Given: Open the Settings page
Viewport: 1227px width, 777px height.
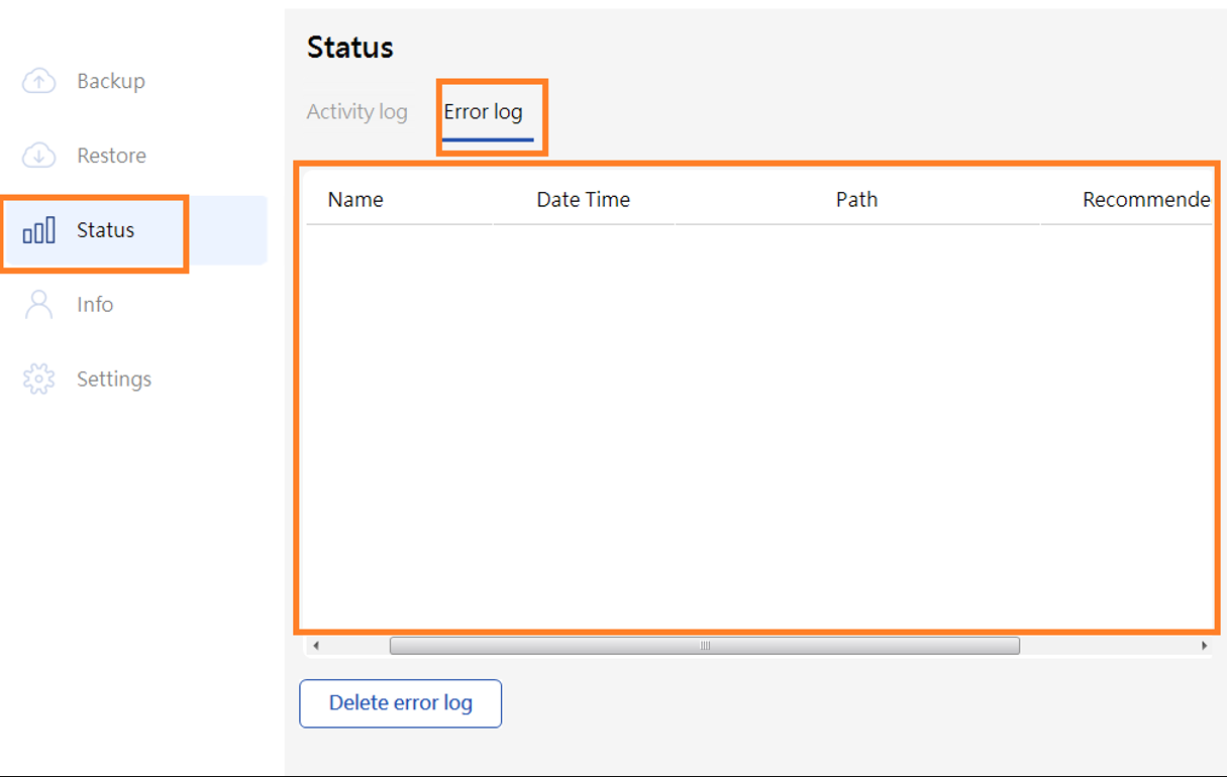Looking at the screenshot, I should pos(114,379).
